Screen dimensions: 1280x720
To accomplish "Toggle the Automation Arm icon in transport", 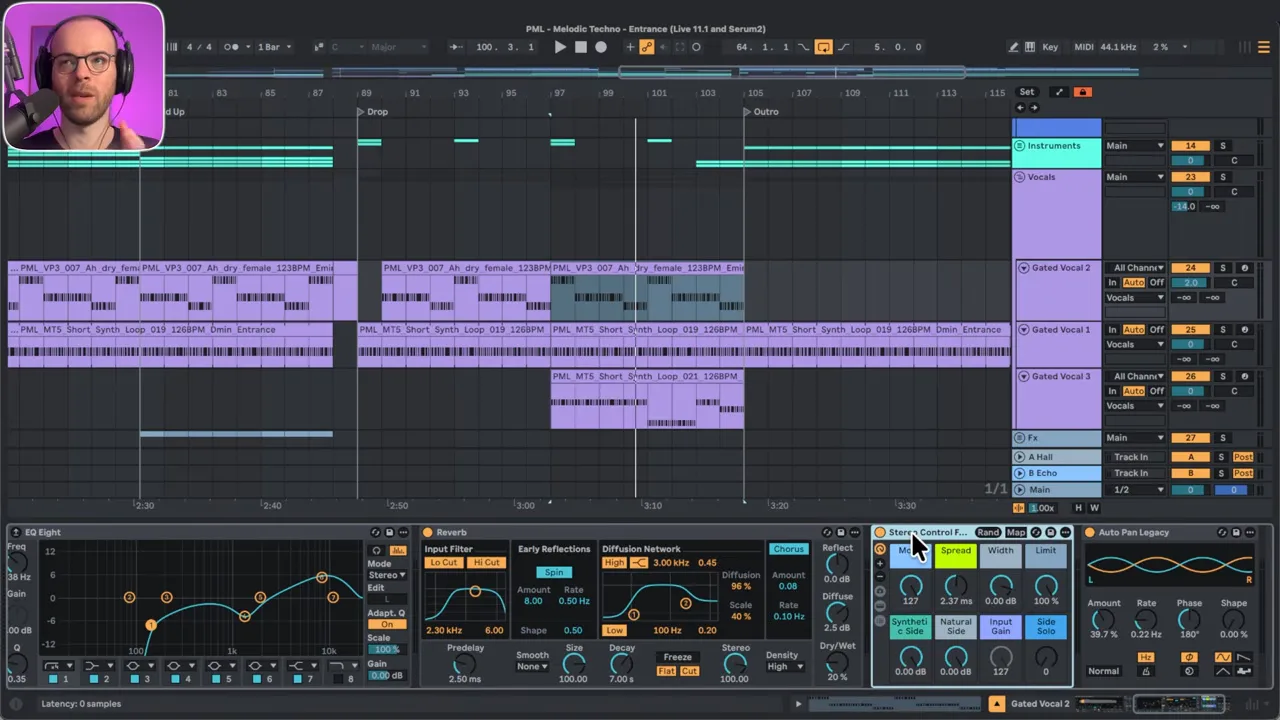I will (646, 47).
